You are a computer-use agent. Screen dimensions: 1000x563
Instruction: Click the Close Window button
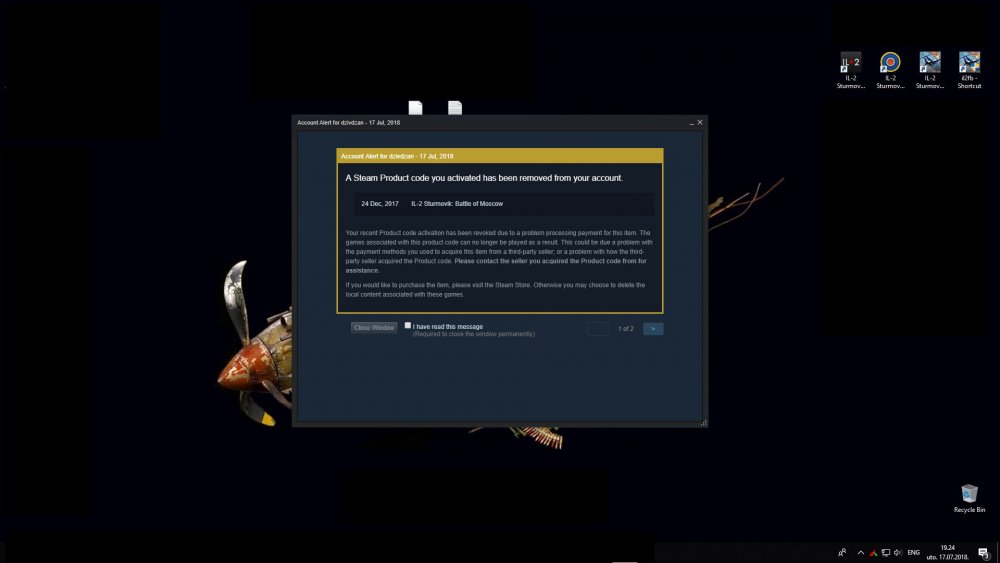tap(374, 328)
